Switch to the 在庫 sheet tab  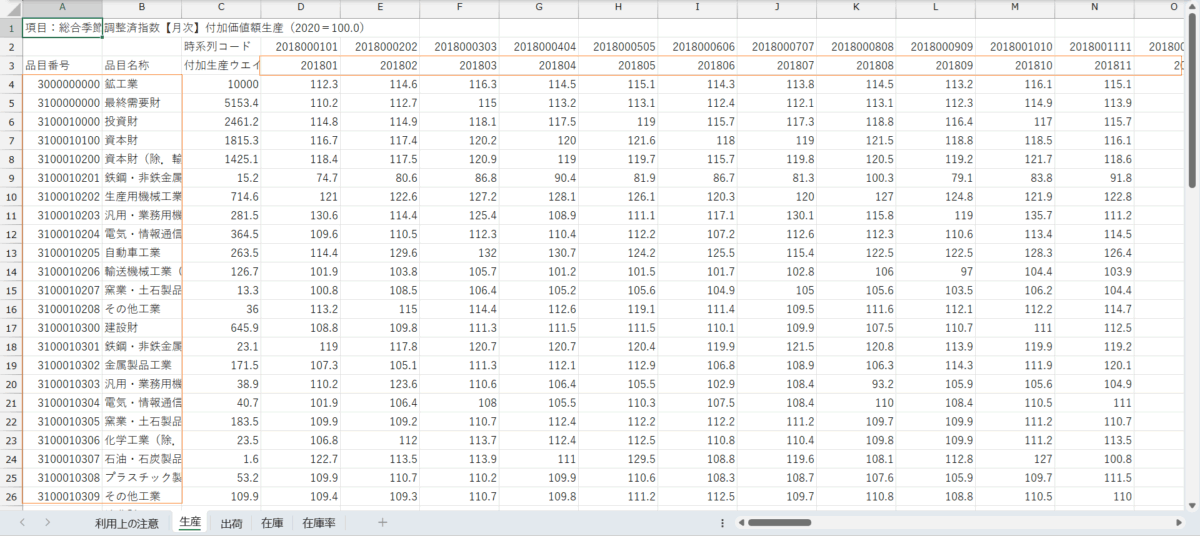(272, 522)
